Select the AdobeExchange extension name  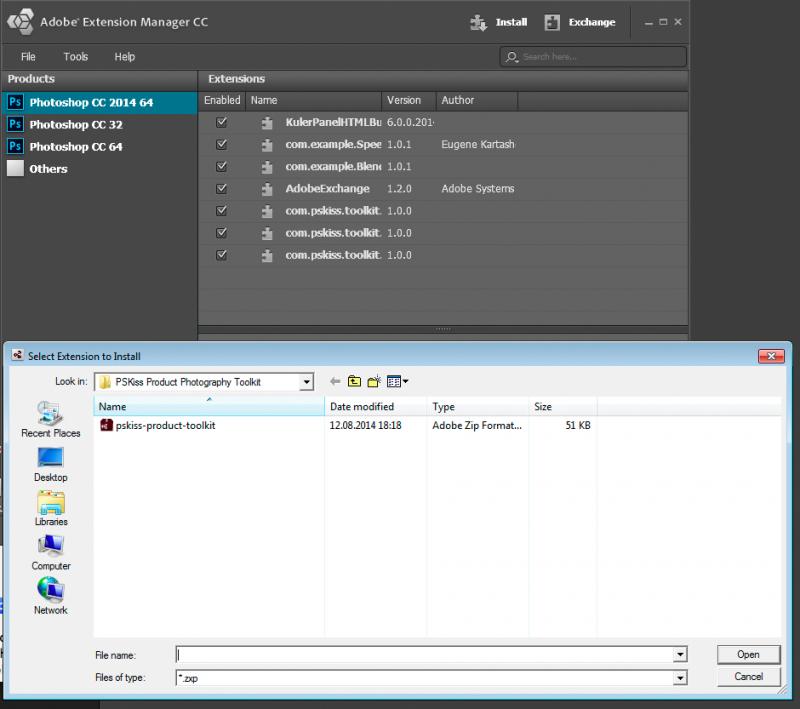328,189
